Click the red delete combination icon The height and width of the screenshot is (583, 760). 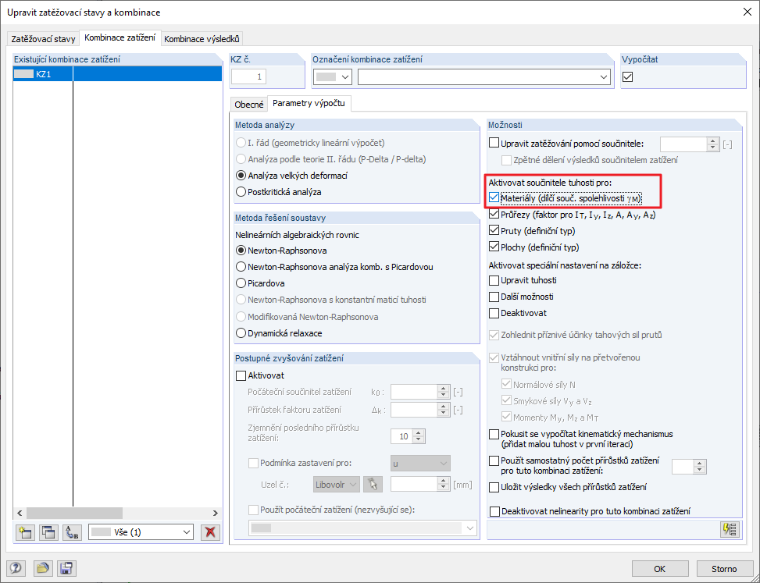[x=210, y=532]
